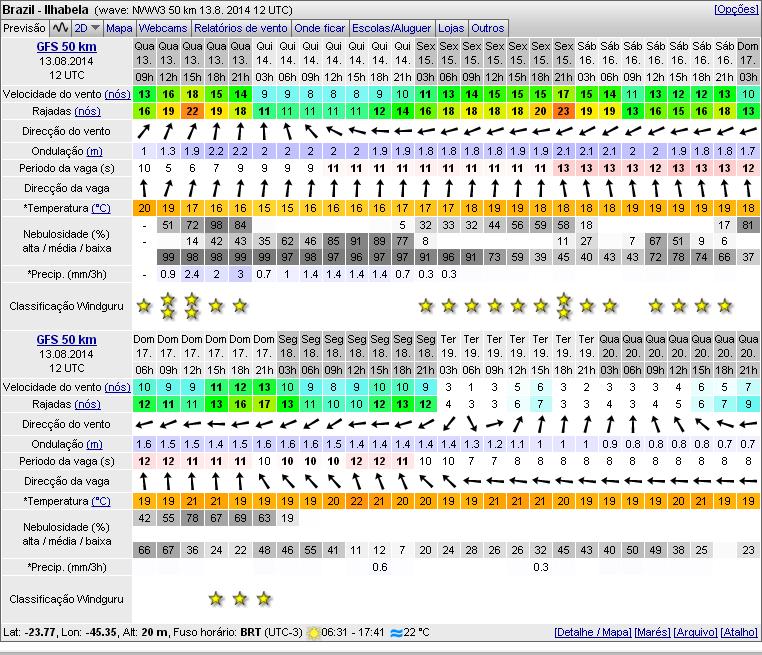Click the title text Brazil - Ilhabela
The height and width of the screenshot is (655, 762).
click(x=46, y=9)
